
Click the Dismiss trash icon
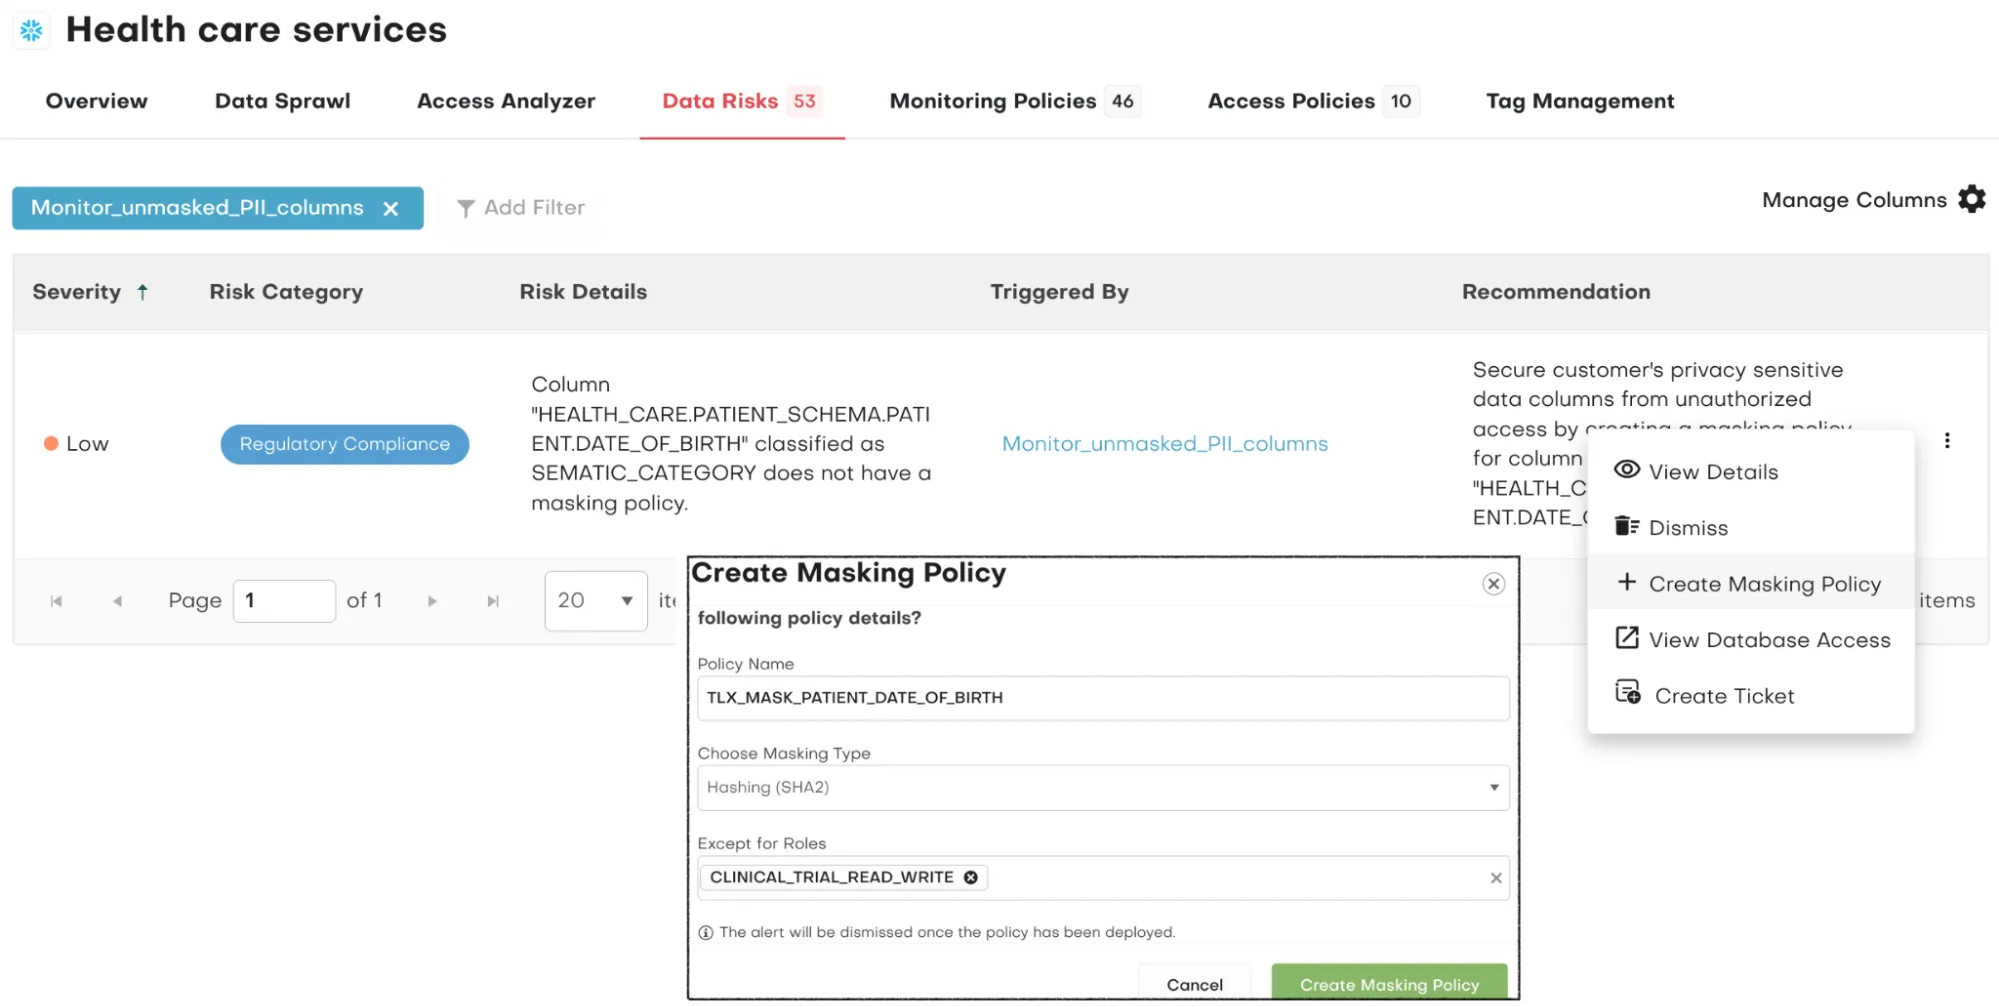point(1627,526)
